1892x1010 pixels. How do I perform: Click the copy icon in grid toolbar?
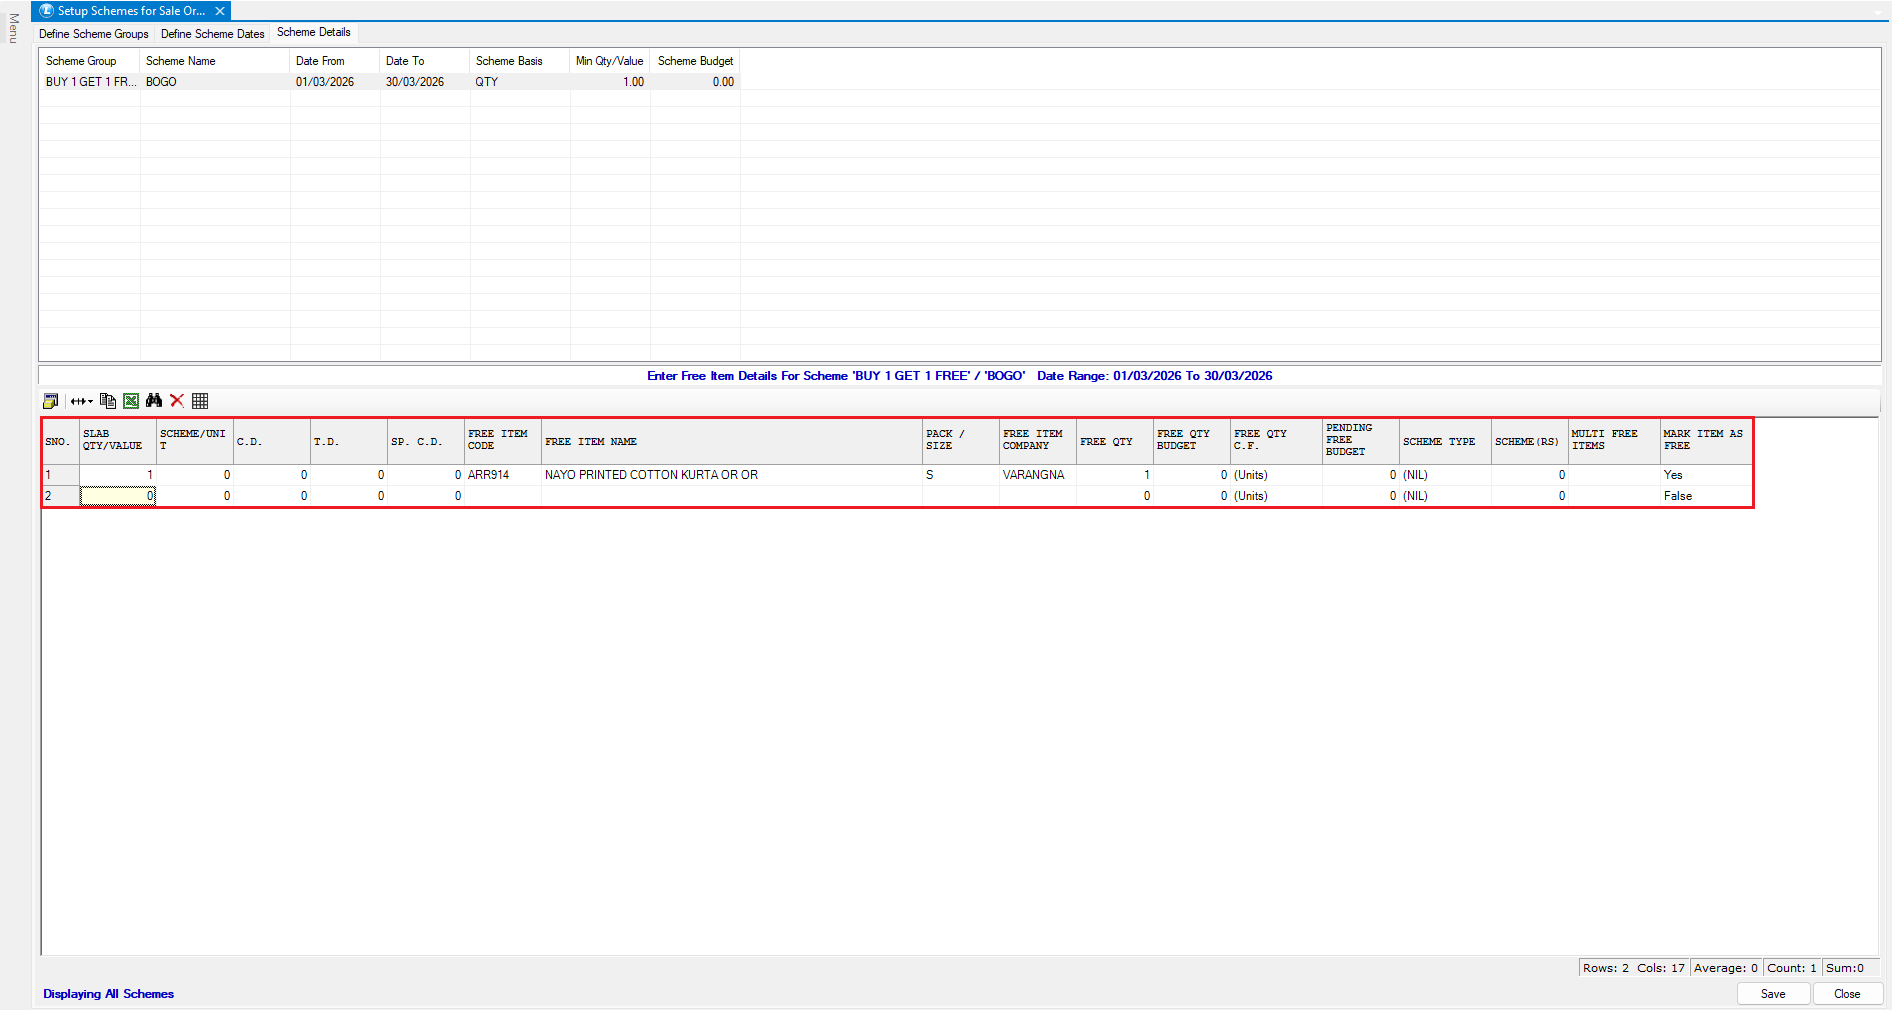108,401
